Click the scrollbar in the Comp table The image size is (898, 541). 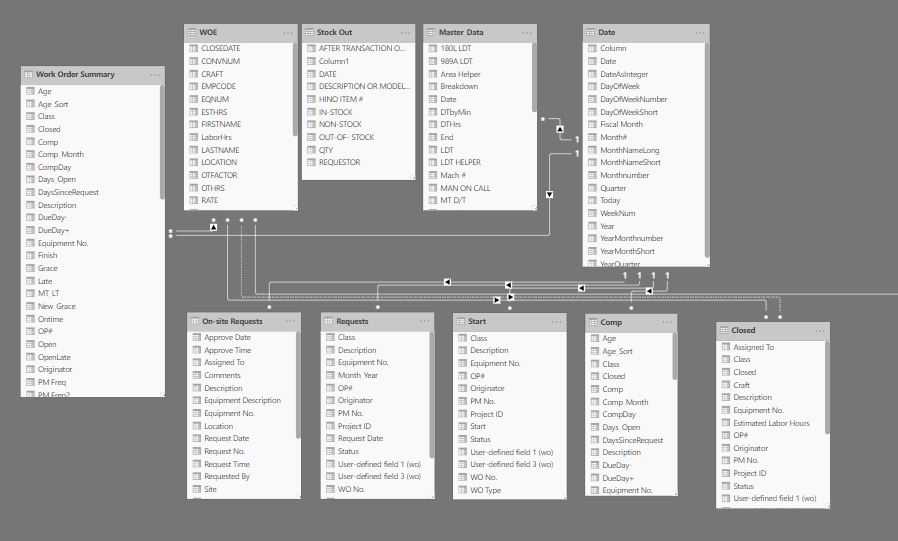click(675, 356)
